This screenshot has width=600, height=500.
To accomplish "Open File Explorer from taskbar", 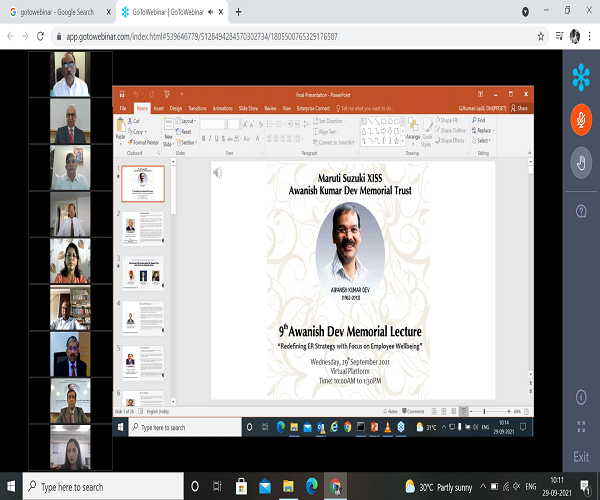I will [288, 487].
